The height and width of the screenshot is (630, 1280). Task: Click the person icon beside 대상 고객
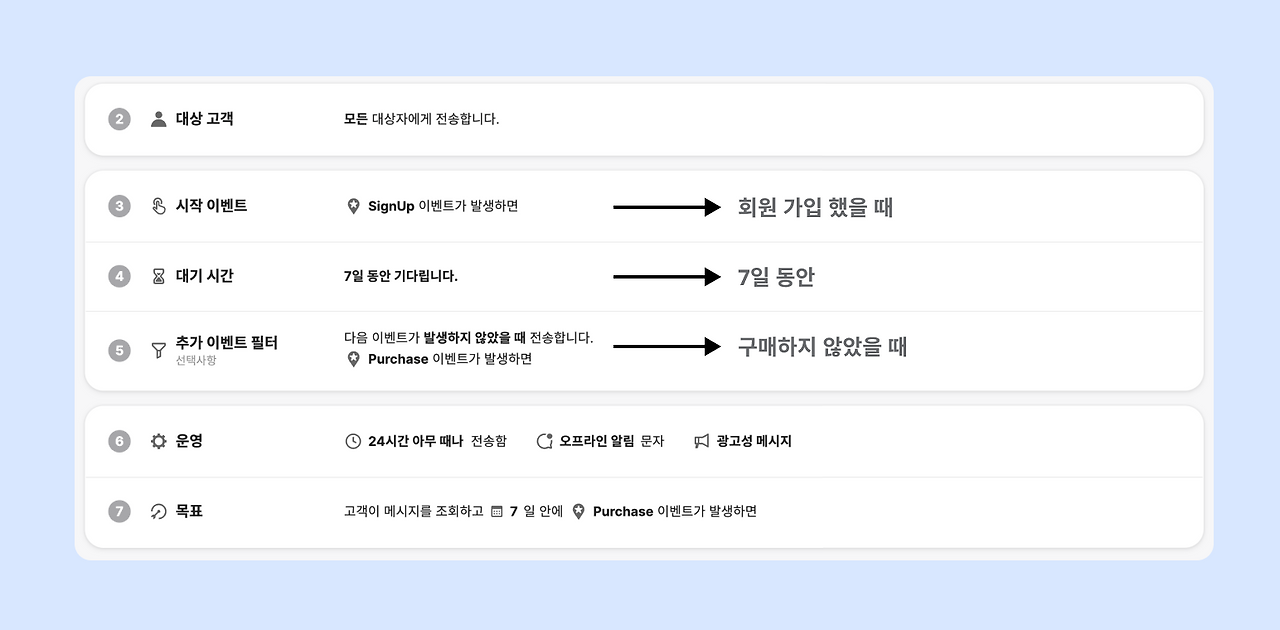tap(158, 119)
